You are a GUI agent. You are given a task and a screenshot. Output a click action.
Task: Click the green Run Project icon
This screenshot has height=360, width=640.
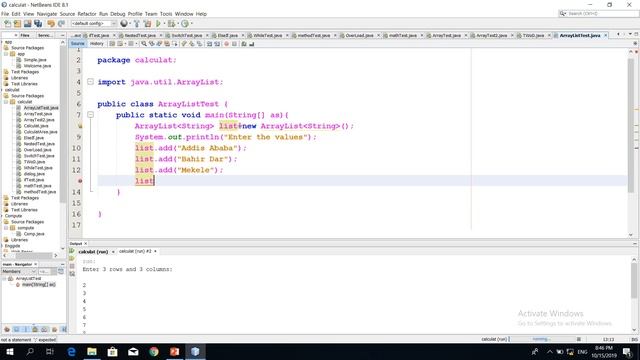[158, 24]
